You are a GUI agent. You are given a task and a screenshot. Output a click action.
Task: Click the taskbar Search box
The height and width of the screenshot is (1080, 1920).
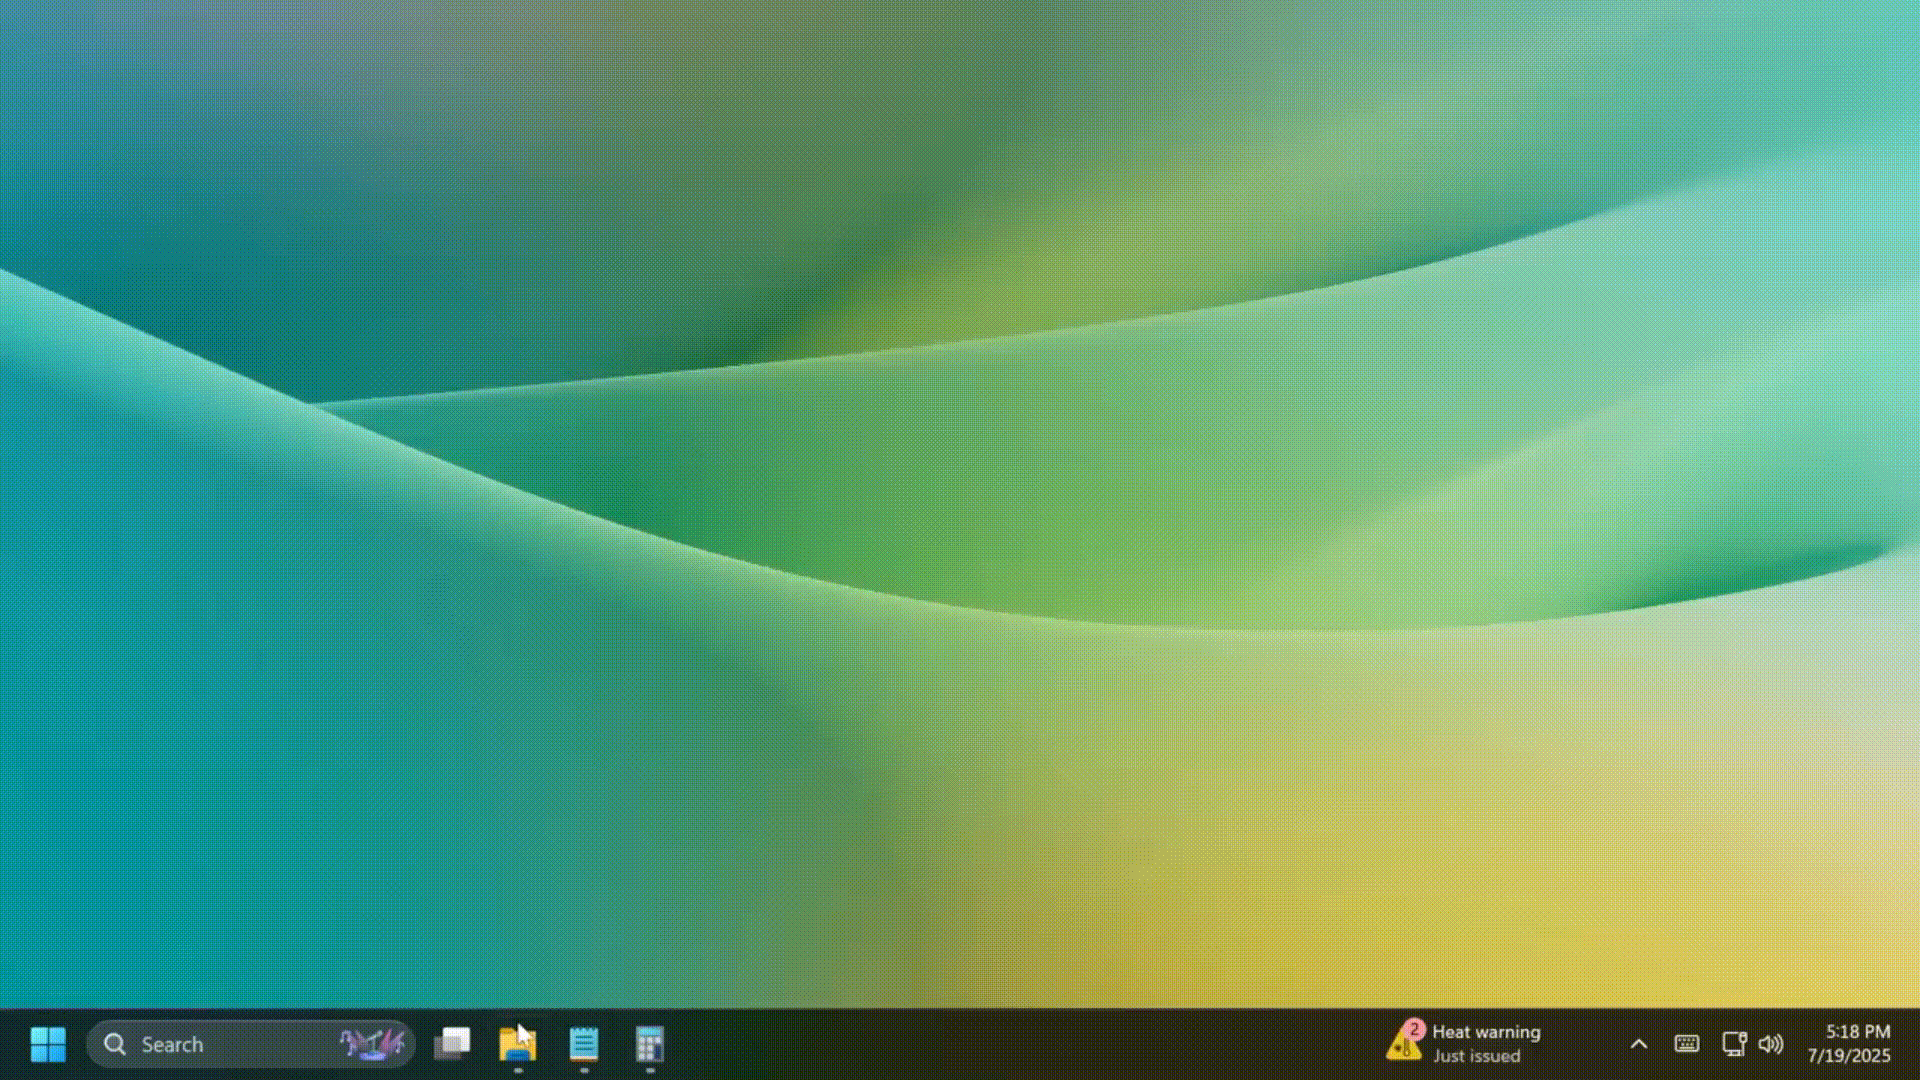click(x=250, y=1044)
